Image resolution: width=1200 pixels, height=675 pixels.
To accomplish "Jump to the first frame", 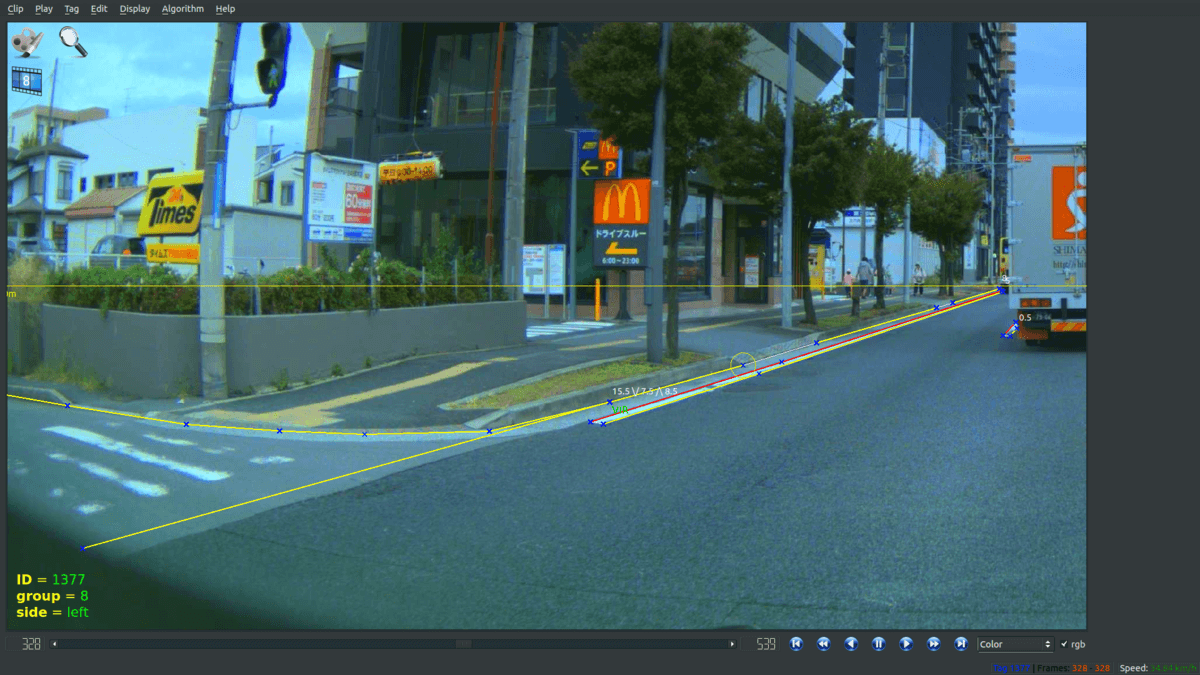I will pos(796,644).
